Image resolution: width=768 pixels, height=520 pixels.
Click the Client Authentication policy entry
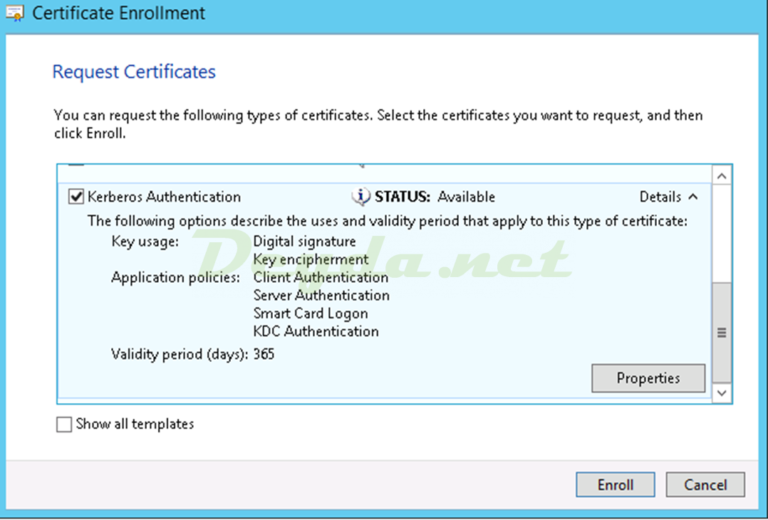coord(320,277)
